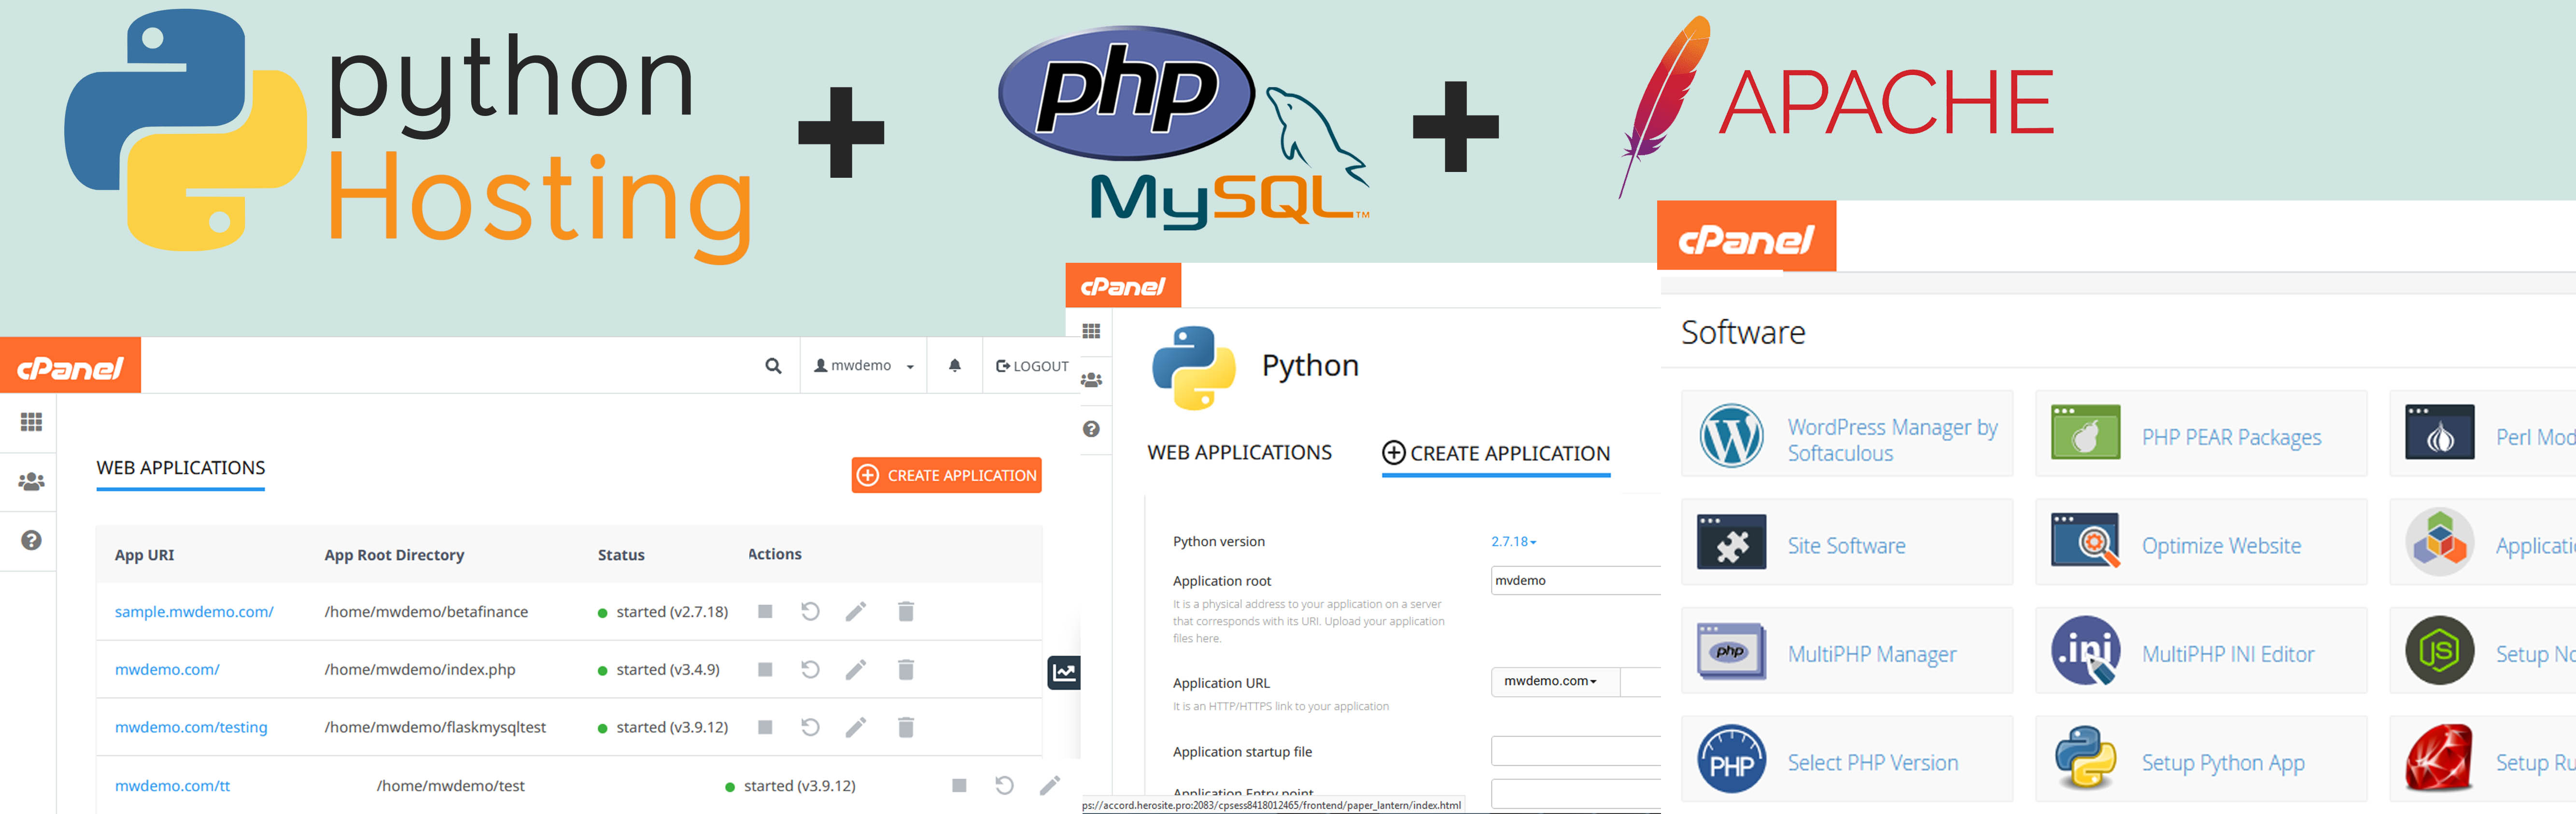Restart the mwdemo.com/testing application
This screenshot has width=2576, height=814.
[x=810, y=727]
